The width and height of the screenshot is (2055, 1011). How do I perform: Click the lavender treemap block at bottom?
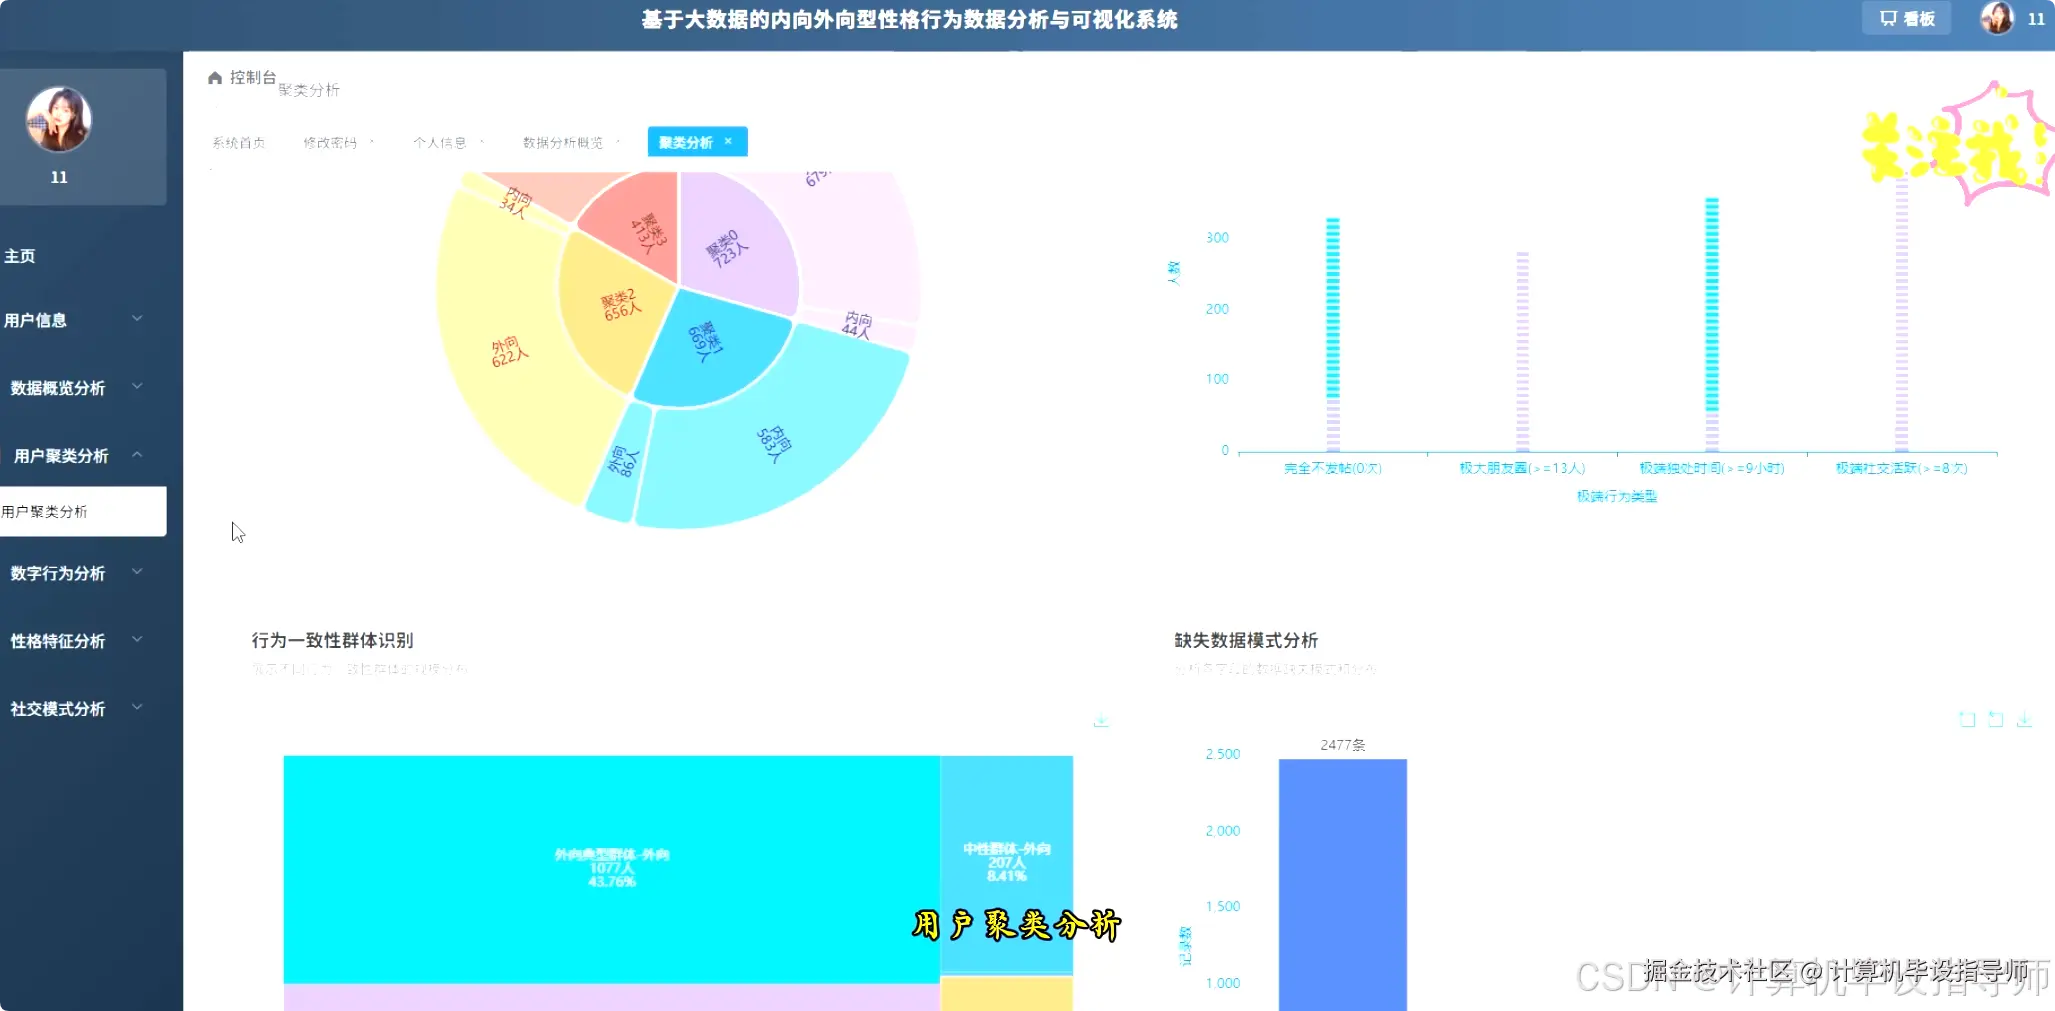click(611, 997)
